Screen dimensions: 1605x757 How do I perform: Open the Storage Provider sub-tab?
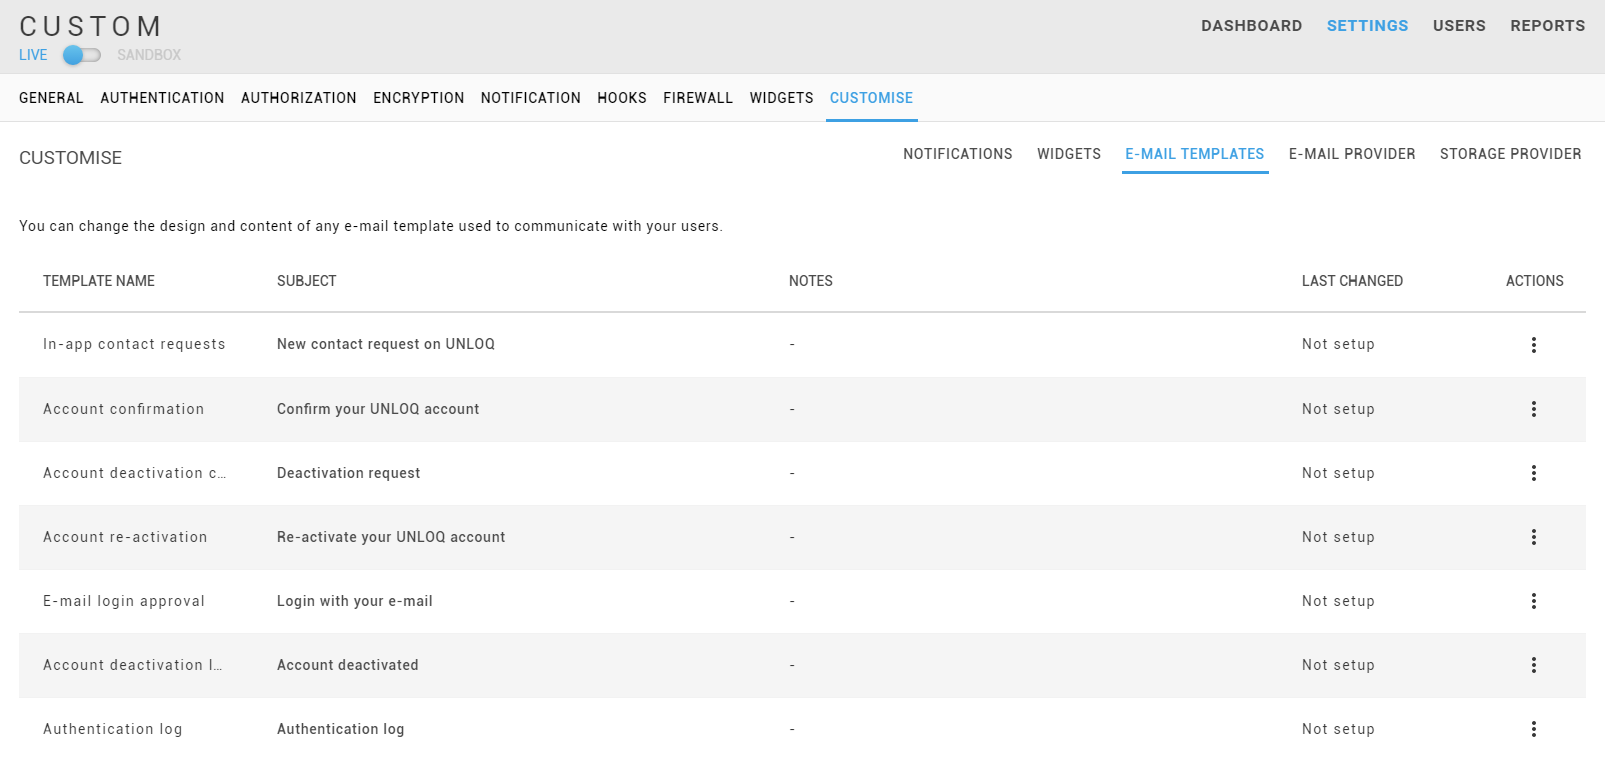pos(1510,154)
